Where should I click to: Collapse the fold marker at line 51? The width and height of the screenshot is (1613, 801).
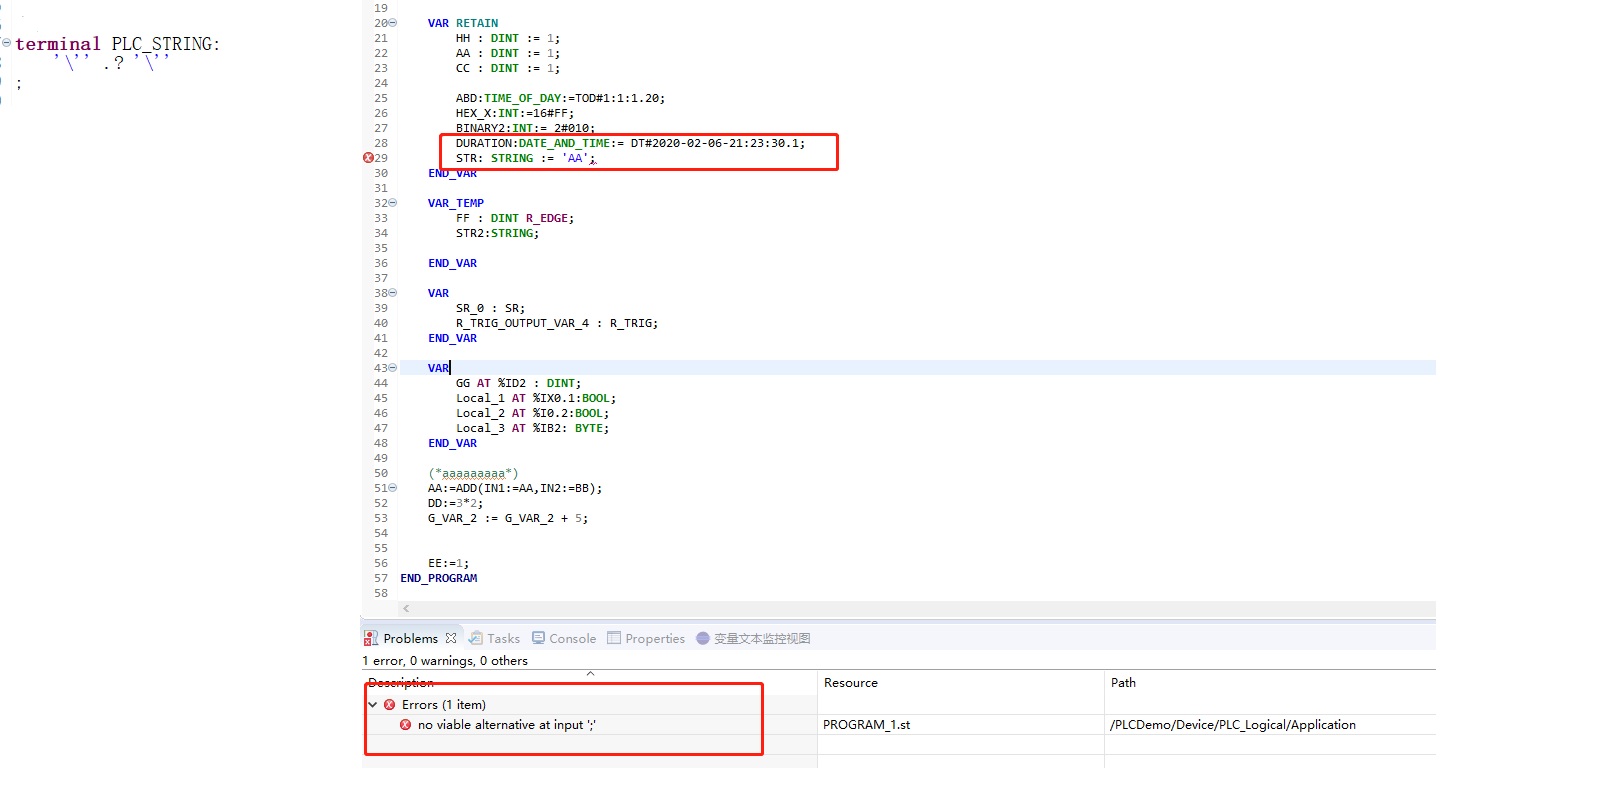pyautogui.click(x=392, y=488)
